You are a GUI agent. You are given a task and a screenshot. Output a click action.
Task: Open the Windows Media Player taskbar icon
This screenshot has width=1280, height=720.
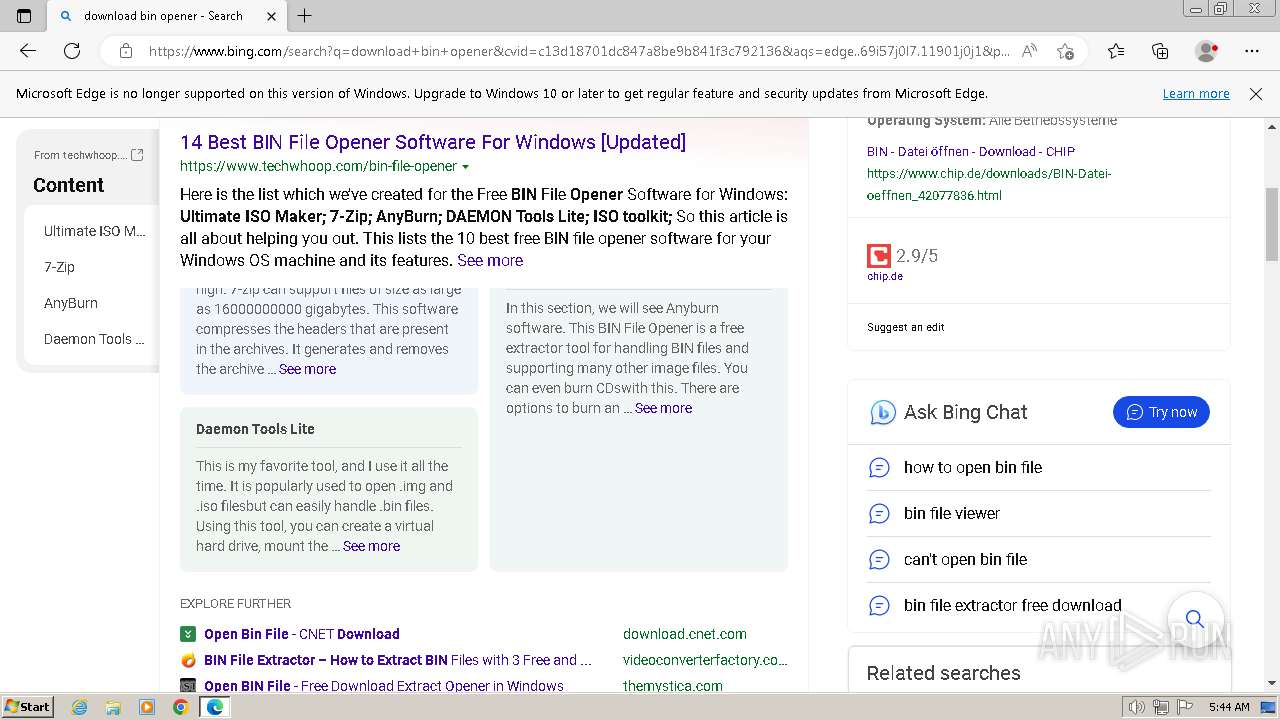(147, 707)
